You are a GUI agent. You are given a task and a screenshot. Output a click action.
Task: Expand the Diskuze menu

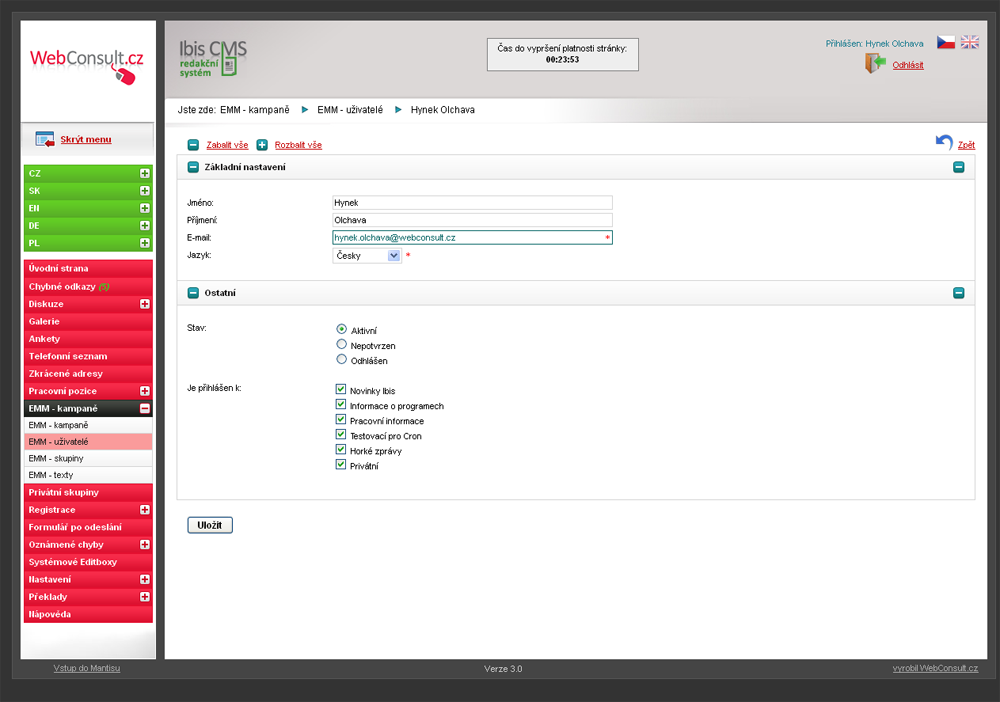145,304
